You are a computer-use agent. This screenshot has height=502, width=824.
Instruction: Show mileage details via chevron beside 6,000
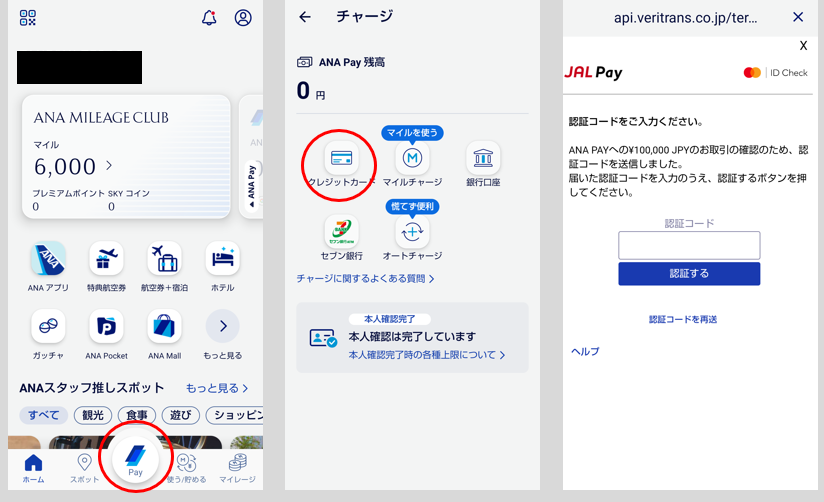(109, 166)
